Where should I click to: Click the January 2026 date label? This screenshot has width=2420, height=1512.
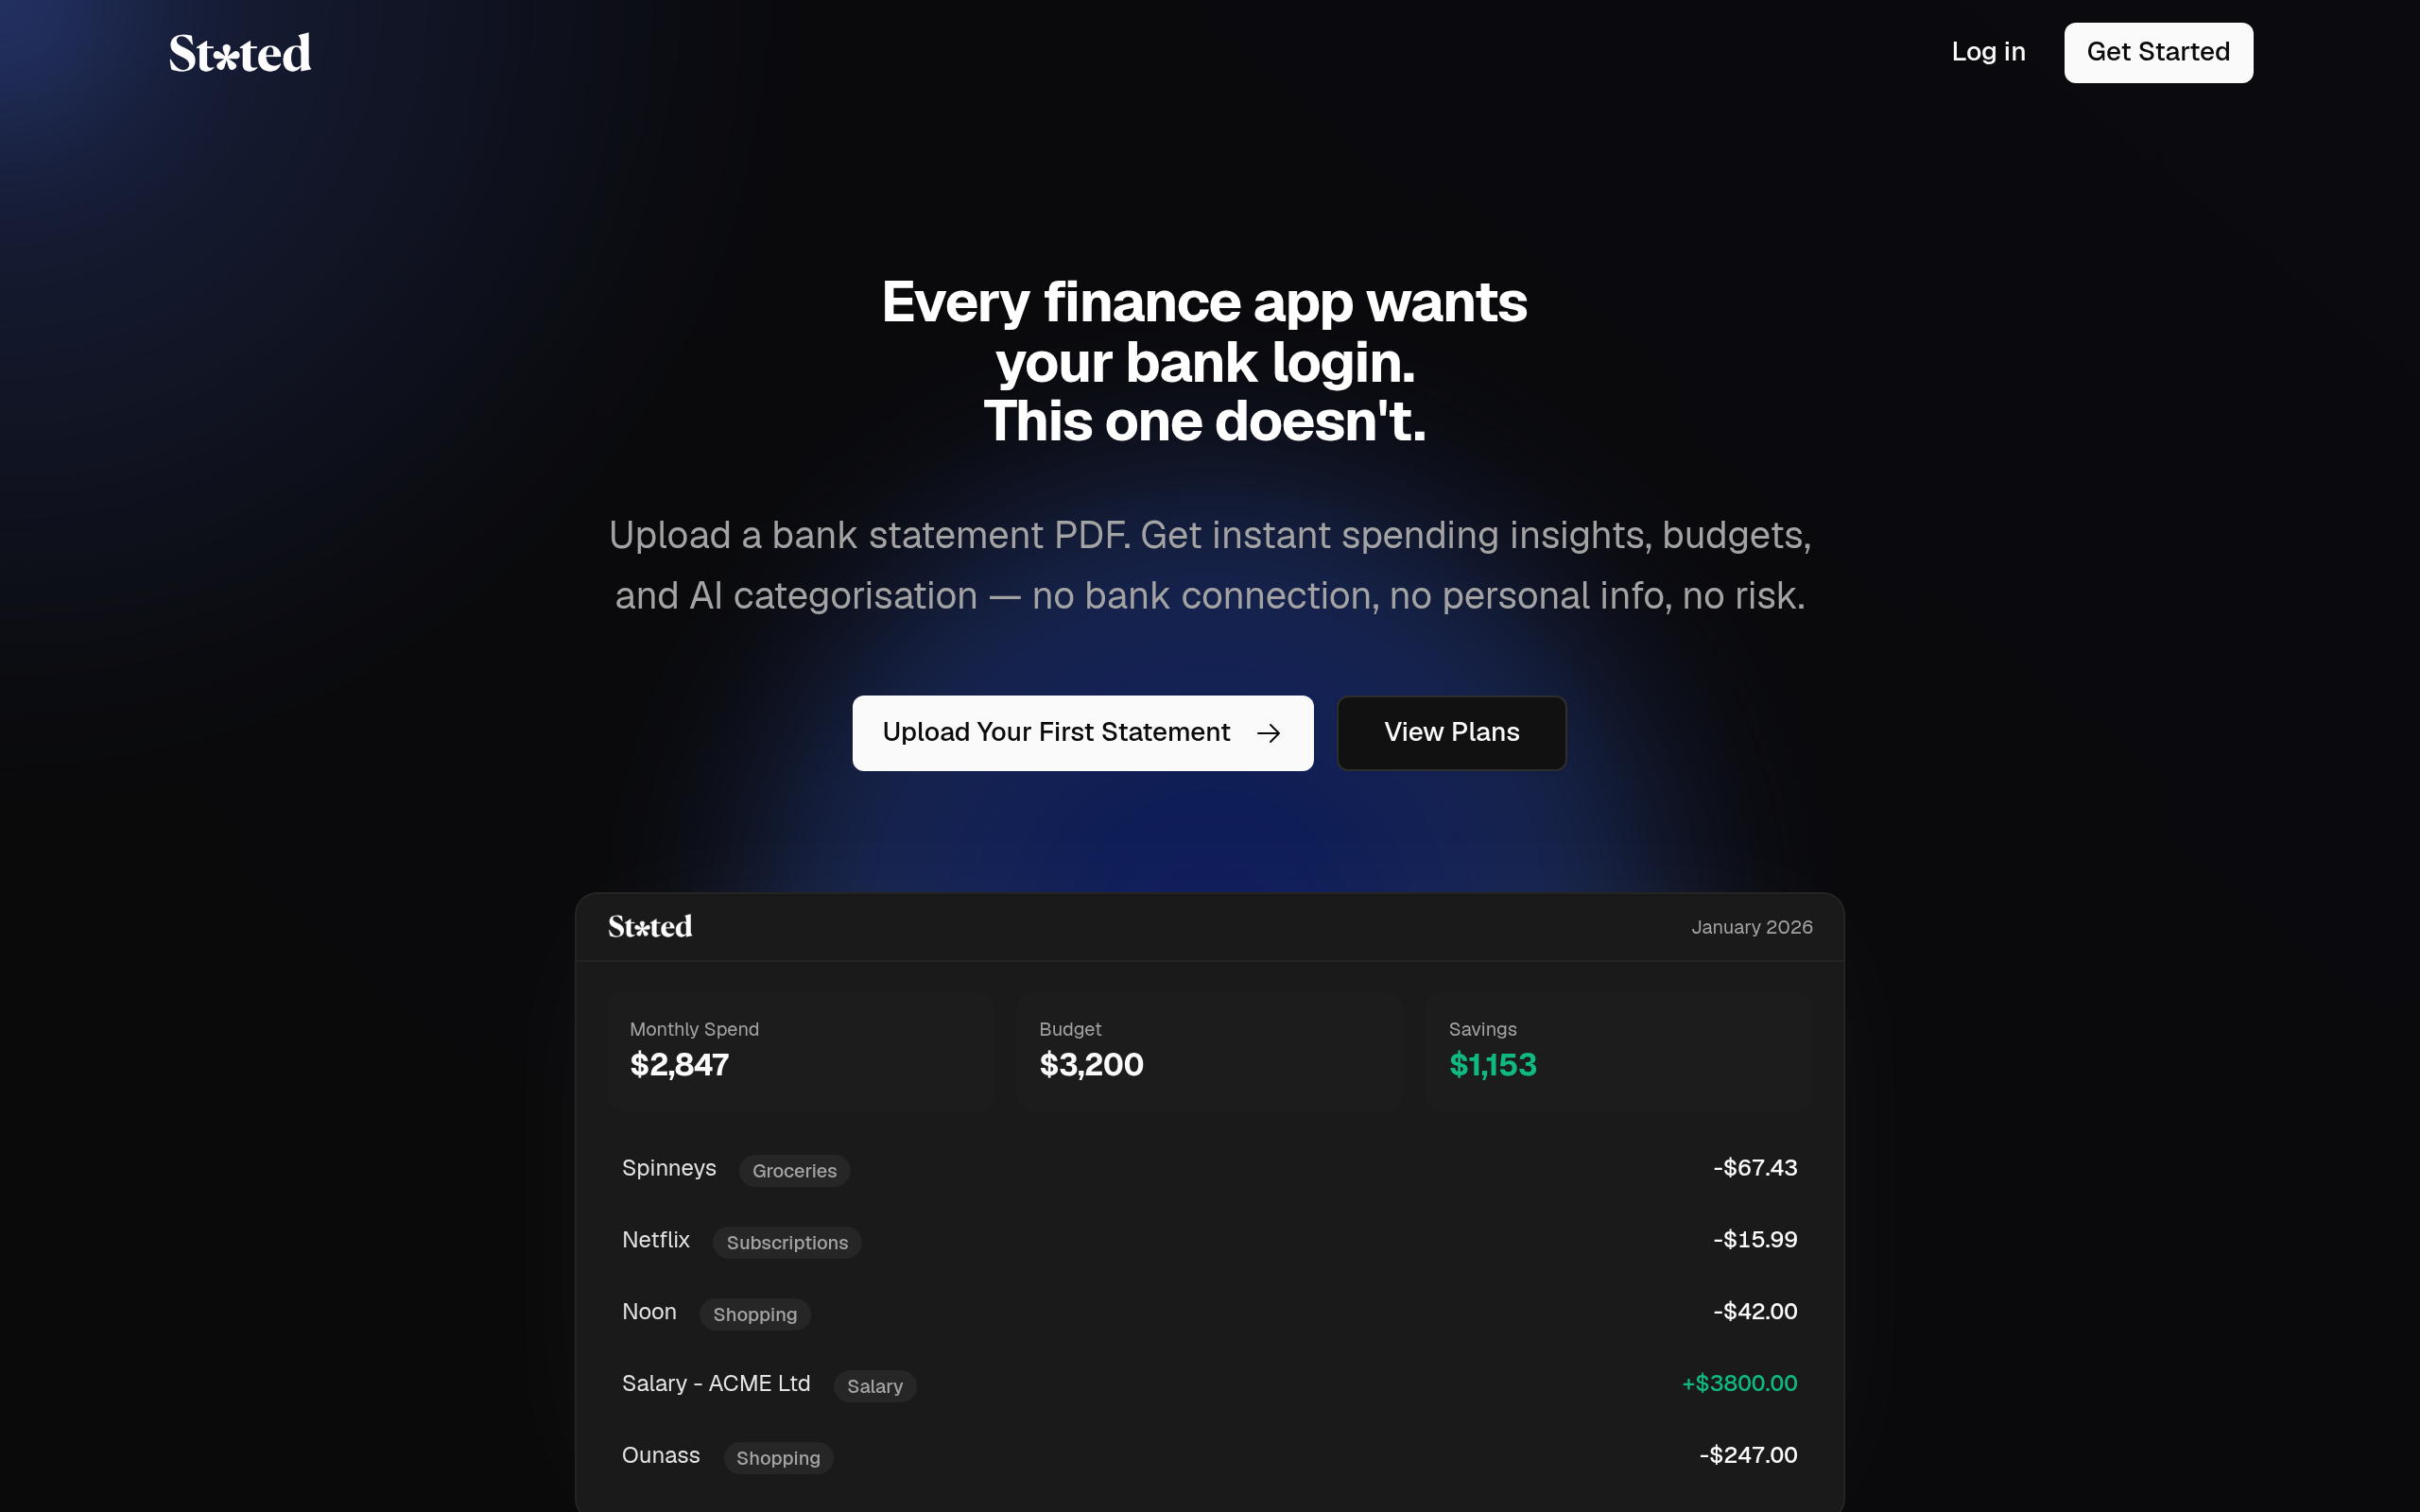(1752, 927)
